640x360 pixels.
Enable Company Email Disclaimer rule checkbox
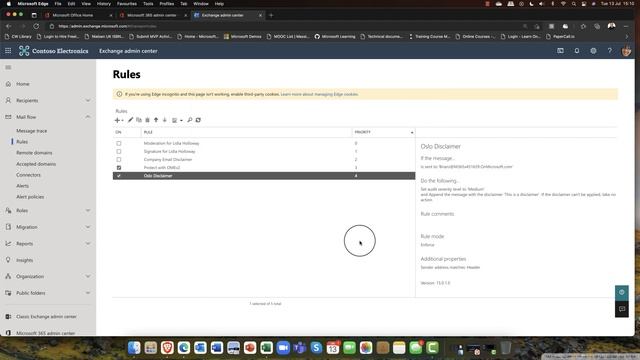119,160
